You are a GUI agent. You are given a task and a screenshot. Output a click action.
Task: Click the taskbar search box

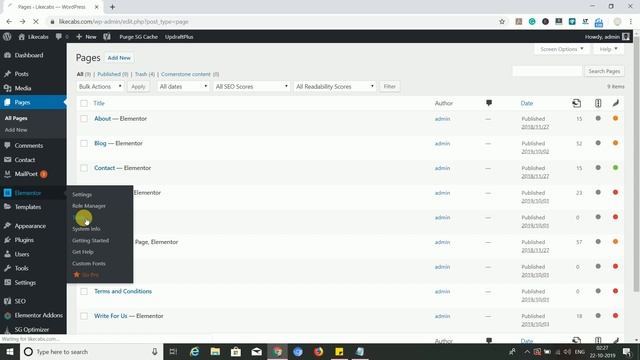coord(91,351)
